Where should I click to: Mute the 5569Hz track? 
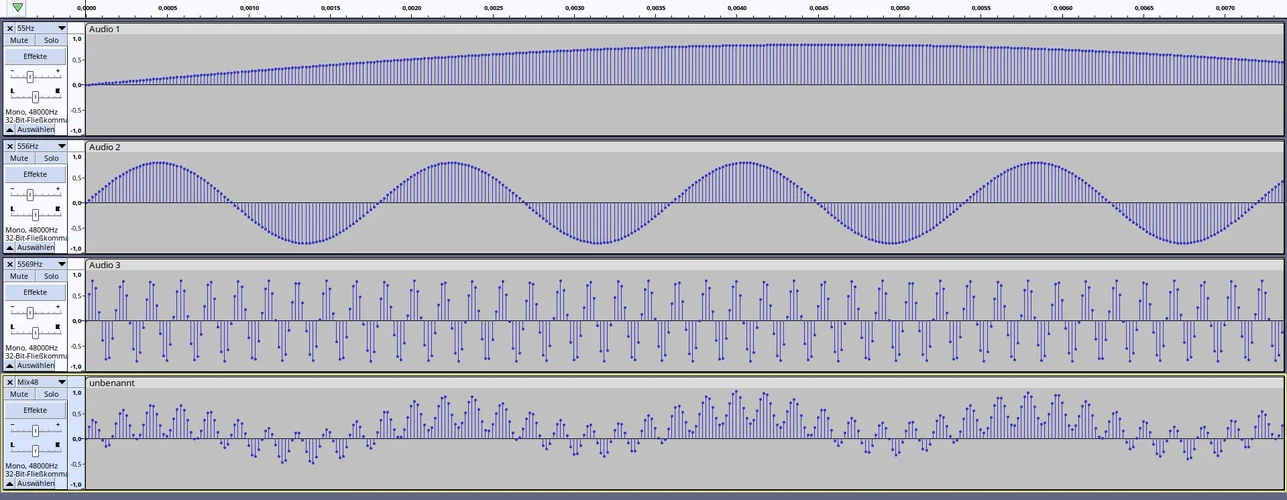point(19,276)
